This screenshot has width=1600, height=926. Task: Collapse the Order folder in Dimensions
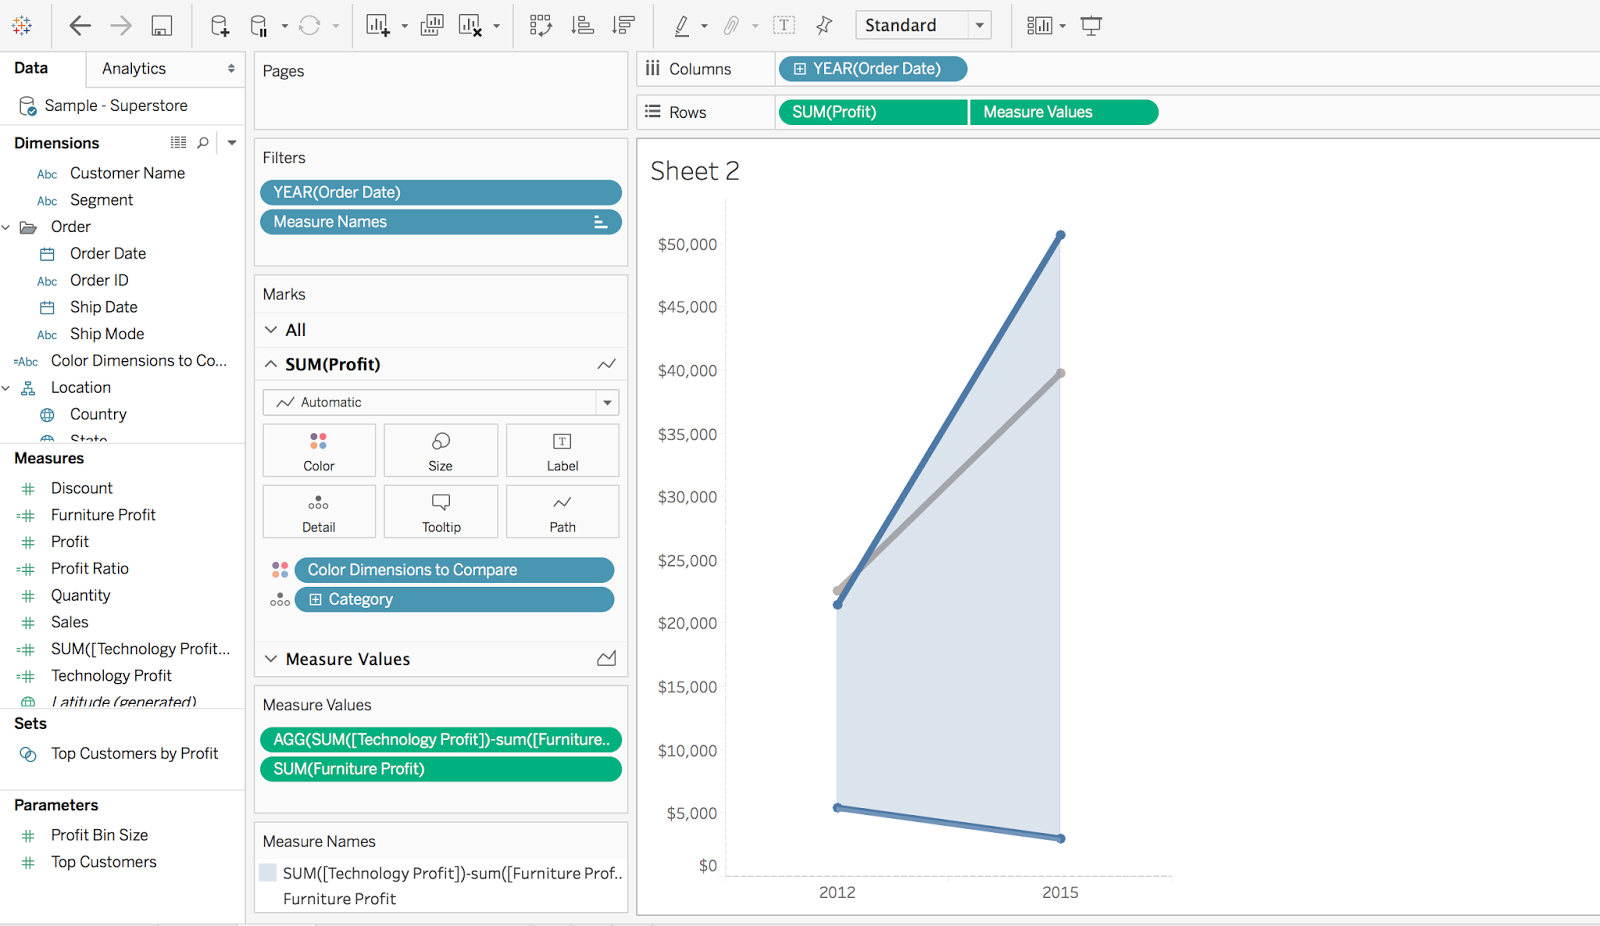pos(6,227)
